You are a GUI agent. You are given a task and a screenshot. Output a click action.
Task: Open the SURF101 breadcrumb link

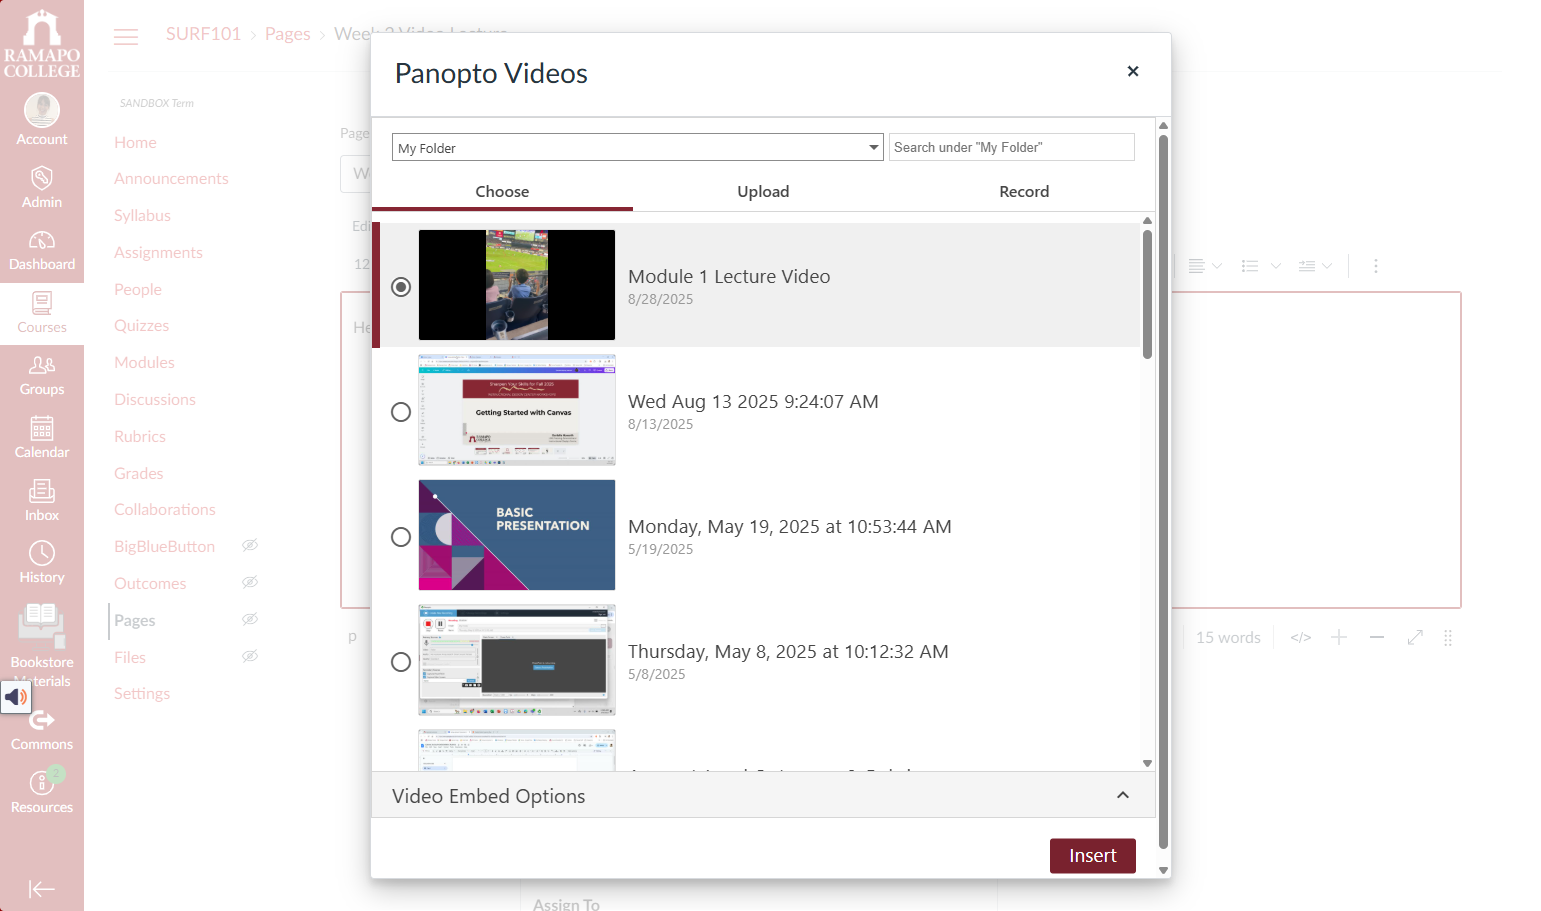[203, 34]
